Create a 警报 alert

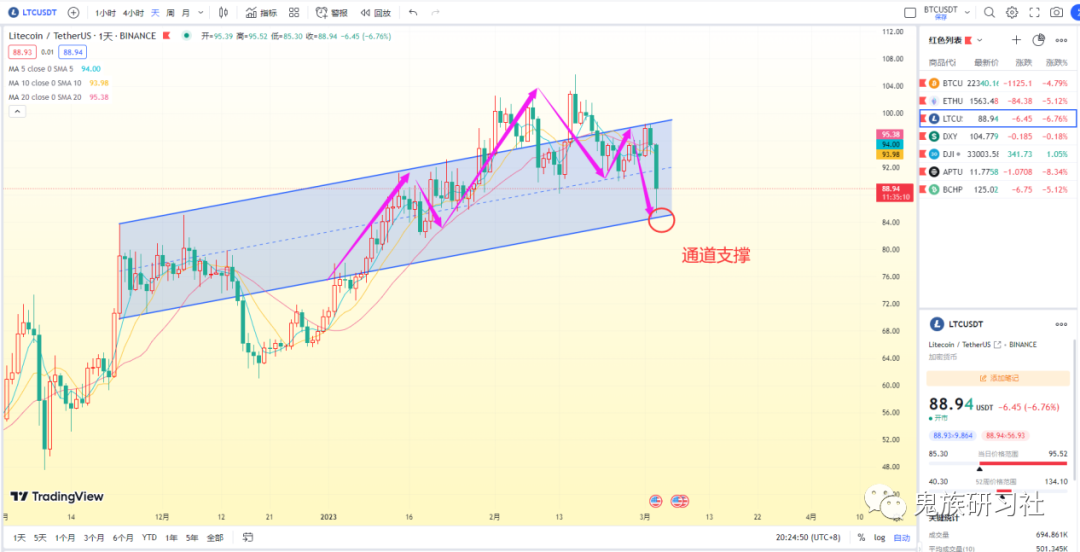[331, 12]
